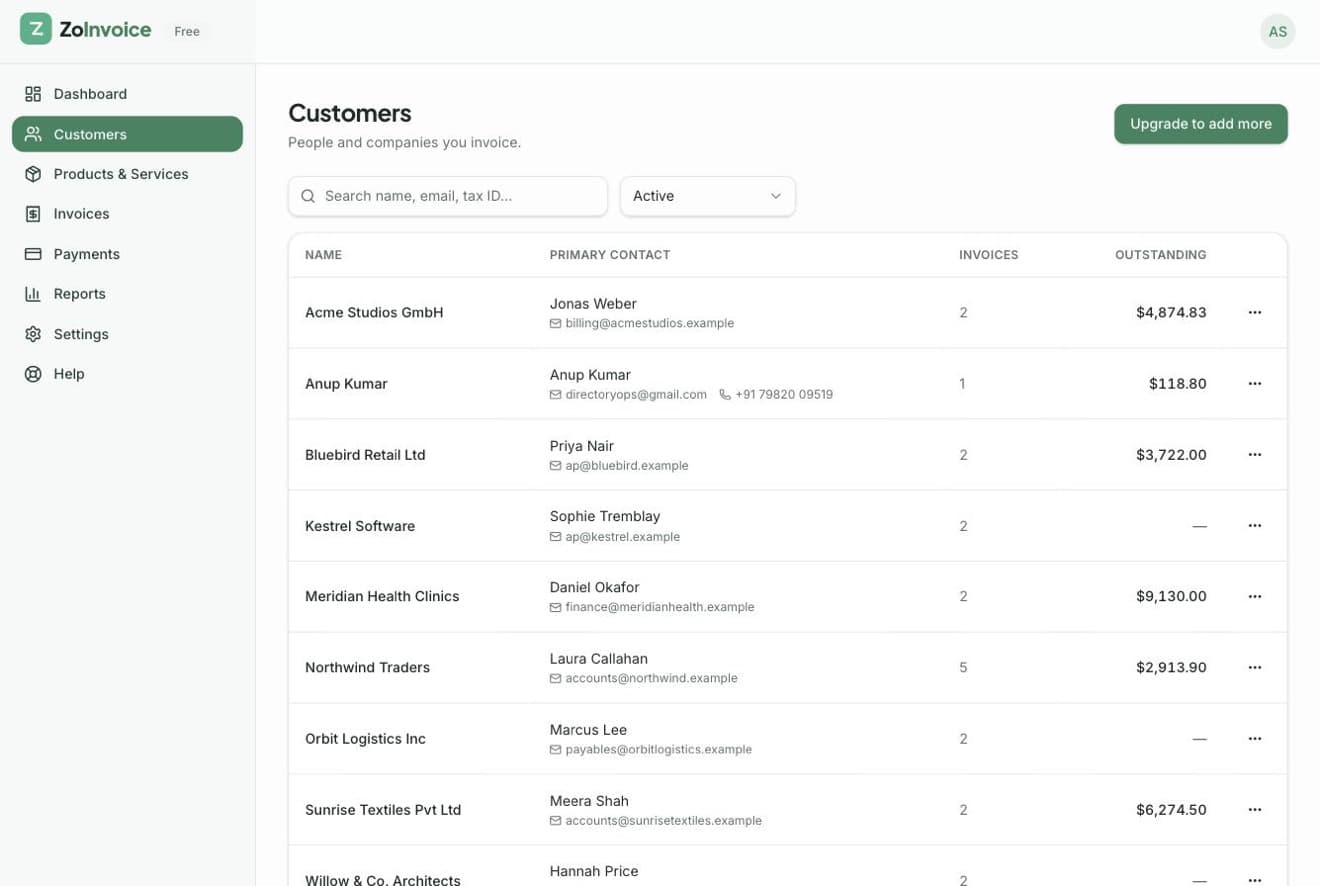
Task: Open row actions for Meridian Health Clinics
Action: click(1255, 596)
